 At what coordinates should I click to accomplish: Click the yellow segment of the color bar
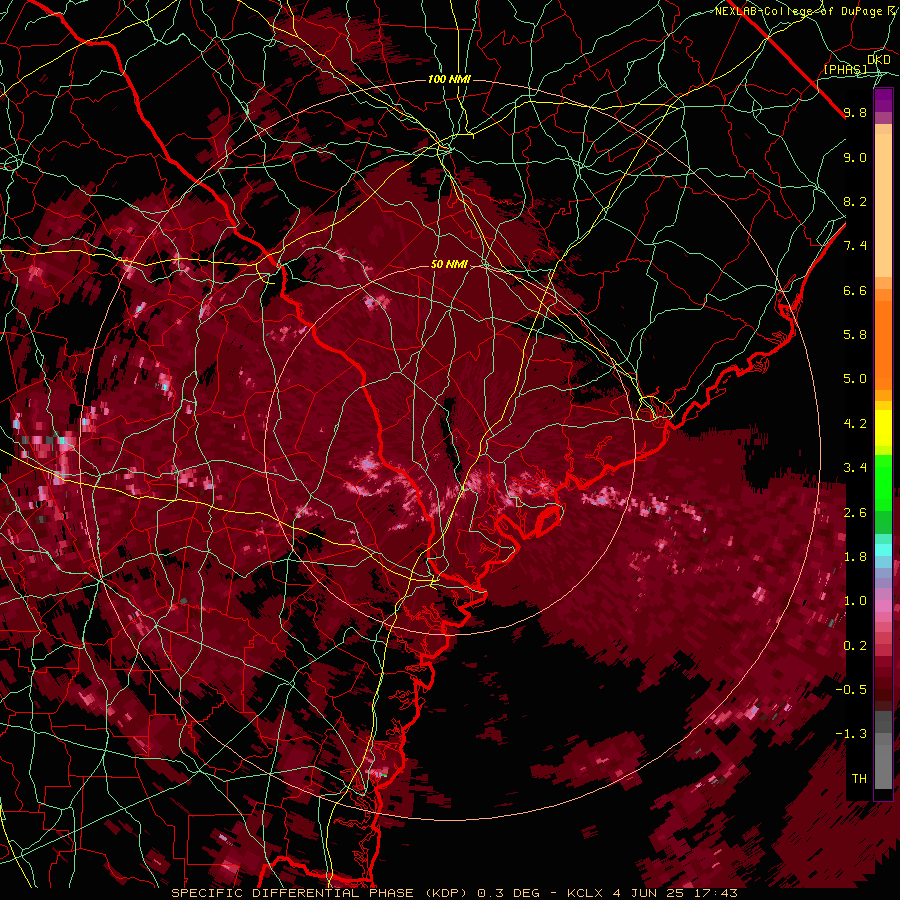tap(883, 428)
